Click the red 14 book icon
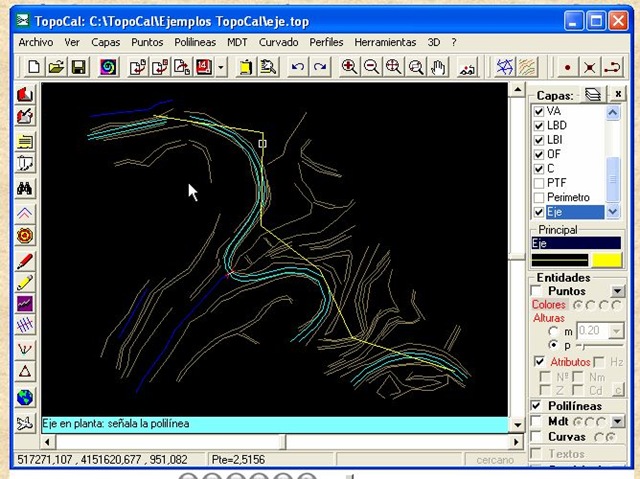The width and height of the screenshot is (640, 479). coord(204,67)
